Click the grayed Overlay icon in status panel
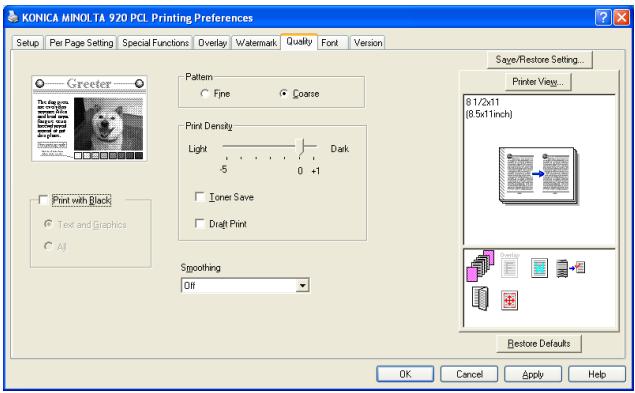This screenshot has height=393, width=635. [x=509, y=266]
